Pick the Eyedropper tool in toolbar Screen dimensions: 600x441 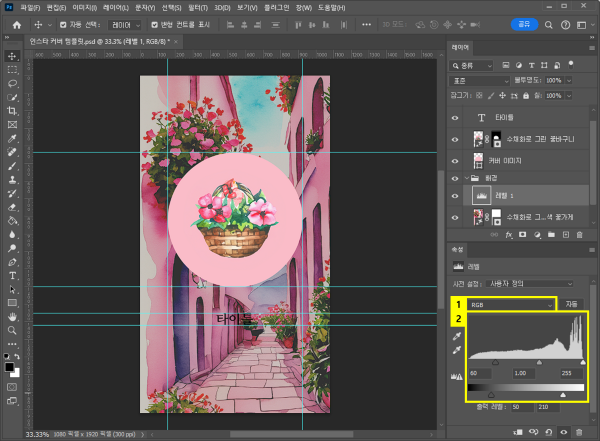click(12, 139)
